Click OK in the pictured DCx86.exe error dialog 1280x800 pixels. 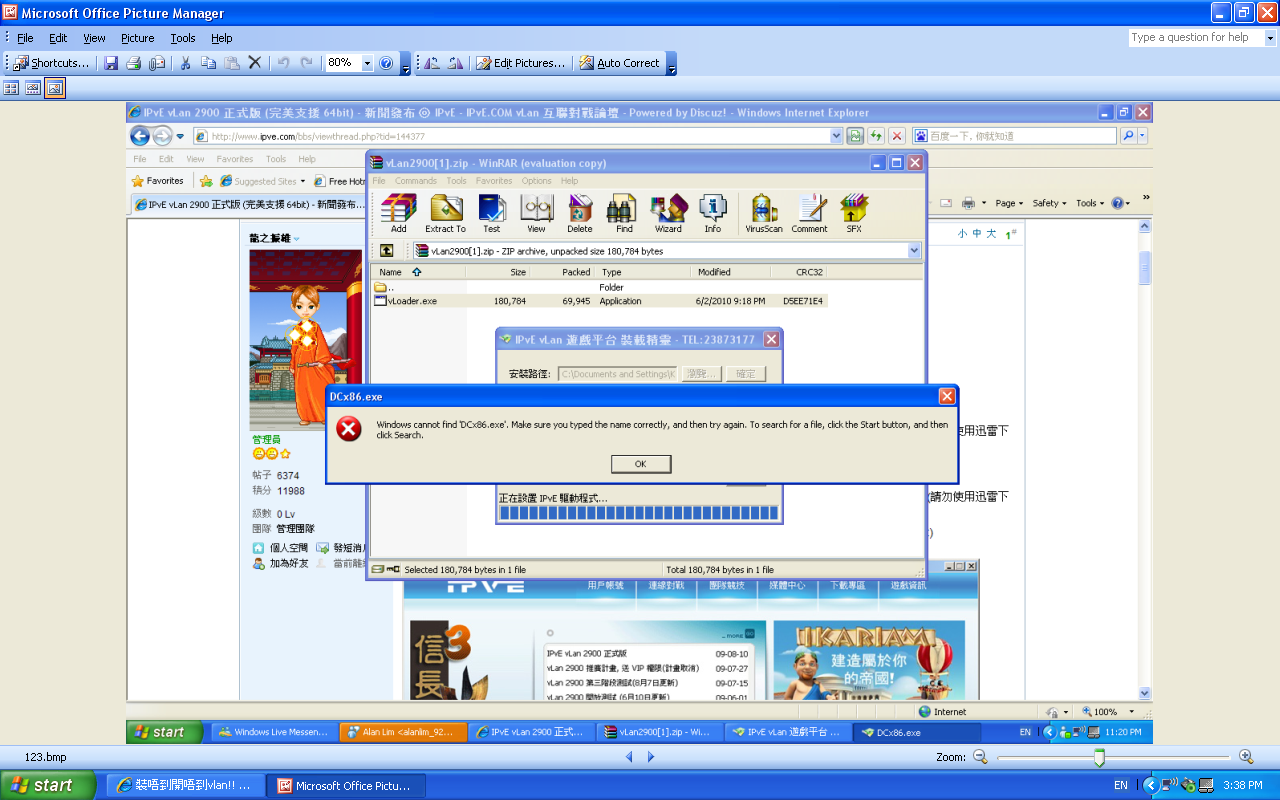(641, 464)
